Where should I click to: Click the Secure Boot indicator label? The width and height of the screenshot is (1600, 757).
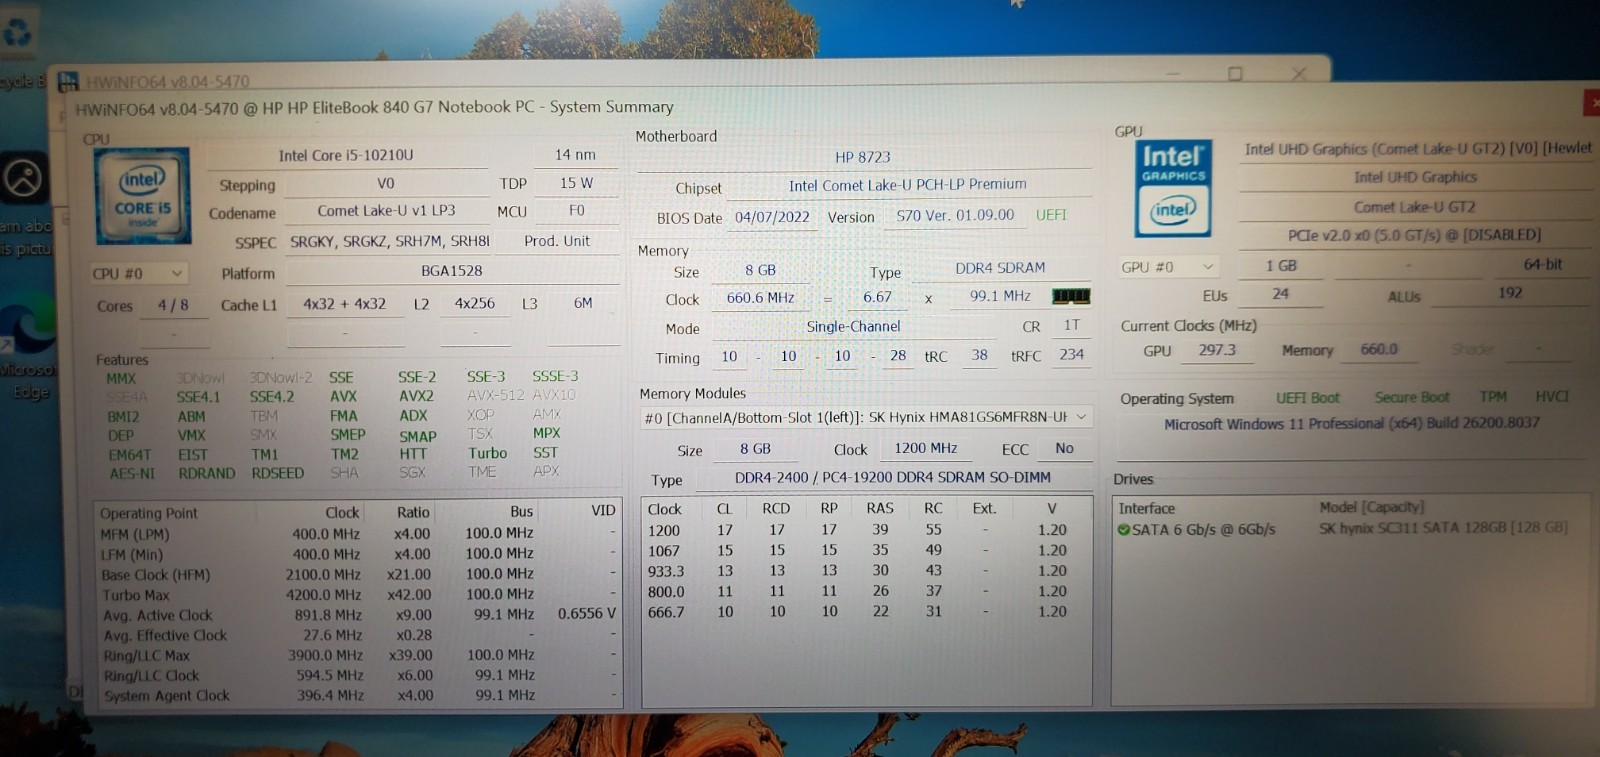[1411, 398]
